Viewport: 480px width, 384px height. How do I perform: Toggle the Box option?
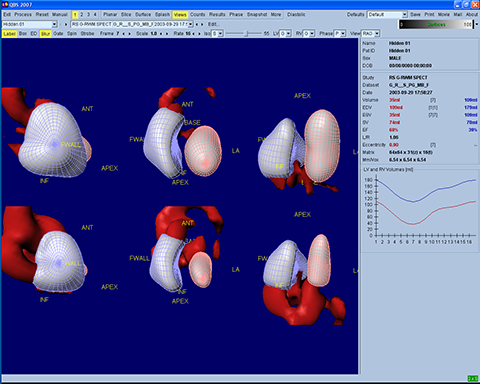coord(23,34)
